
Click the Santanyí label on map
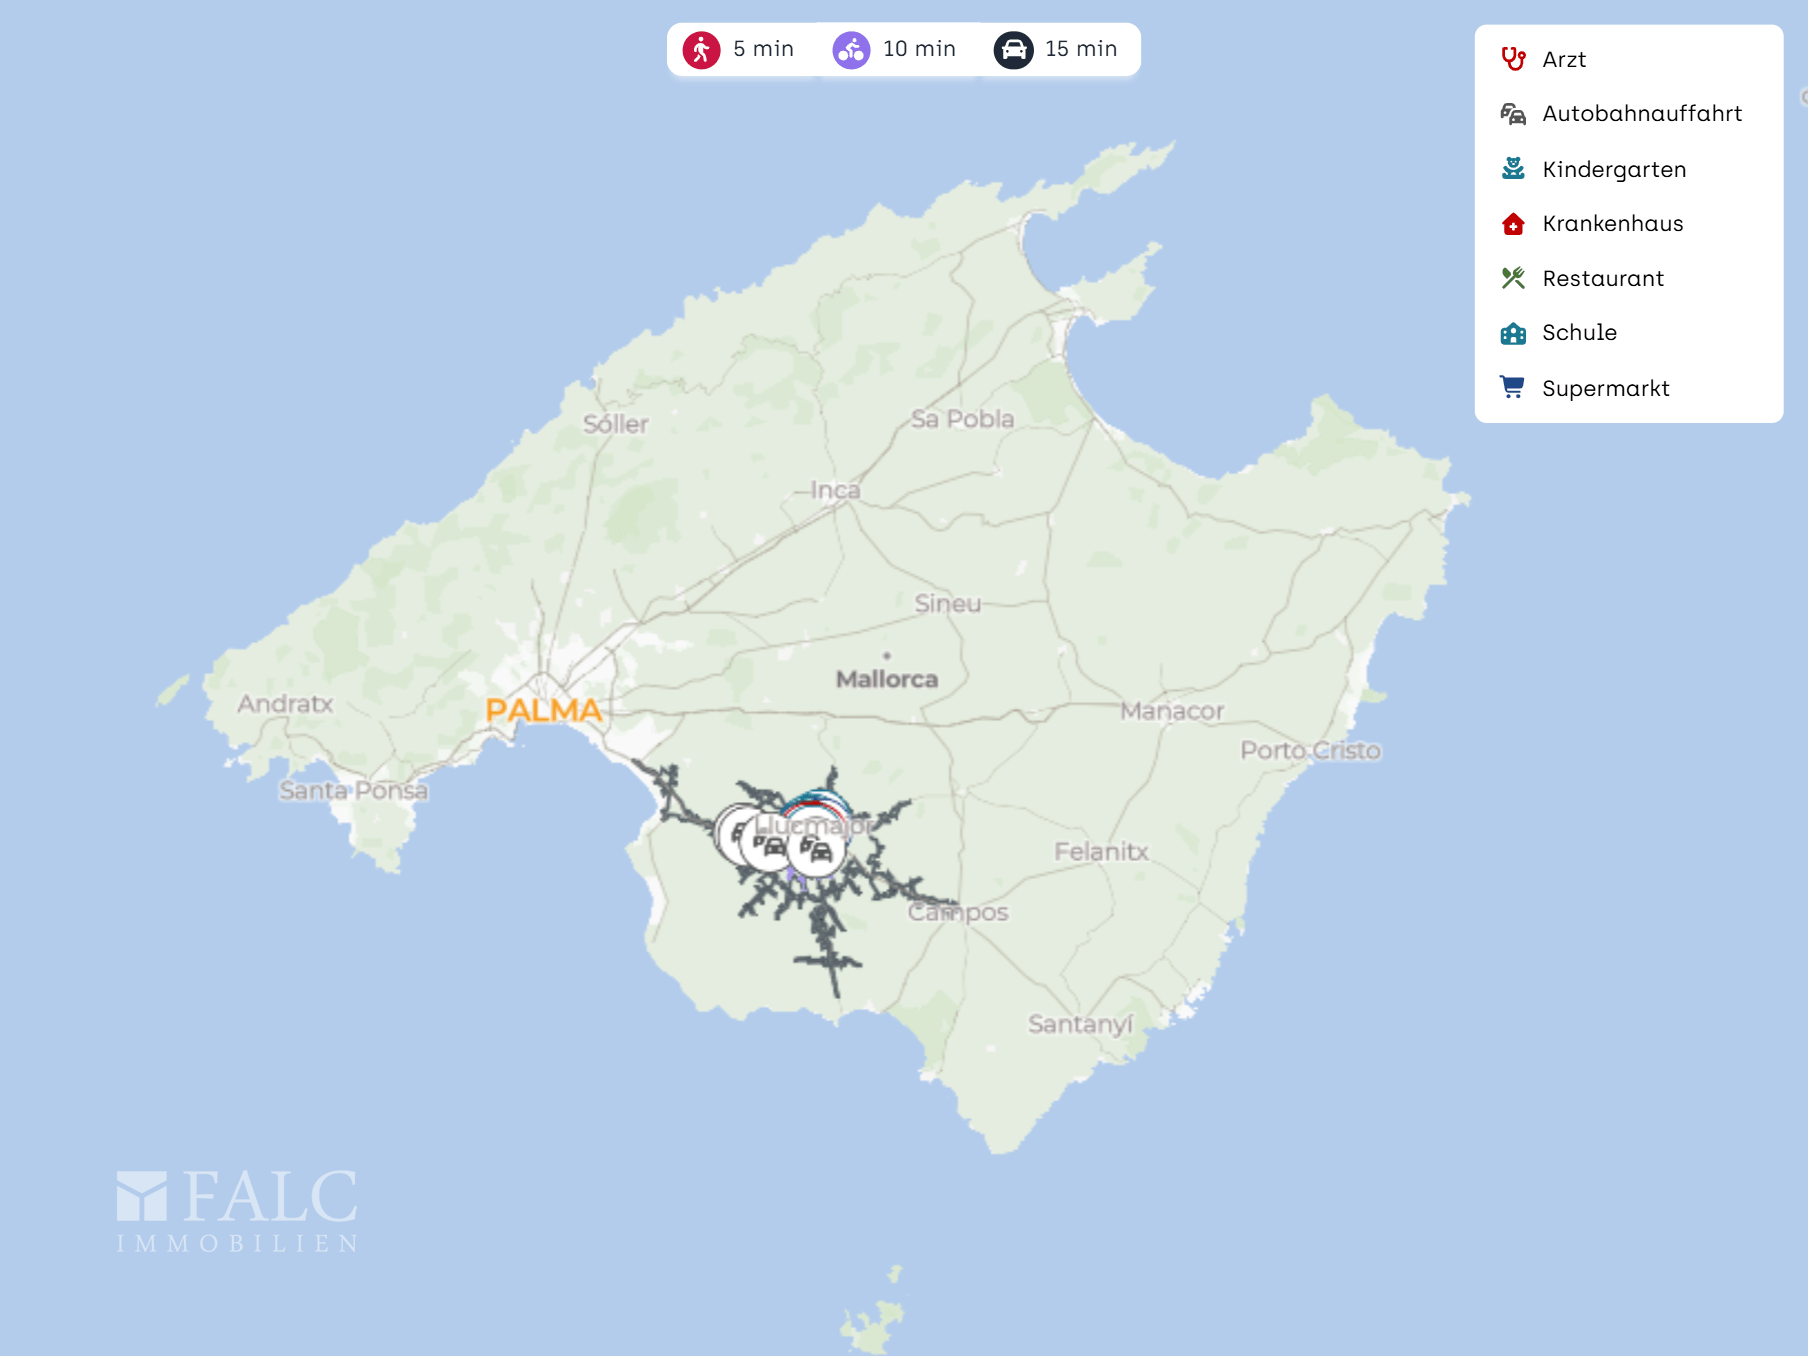pos(1080,1024)
